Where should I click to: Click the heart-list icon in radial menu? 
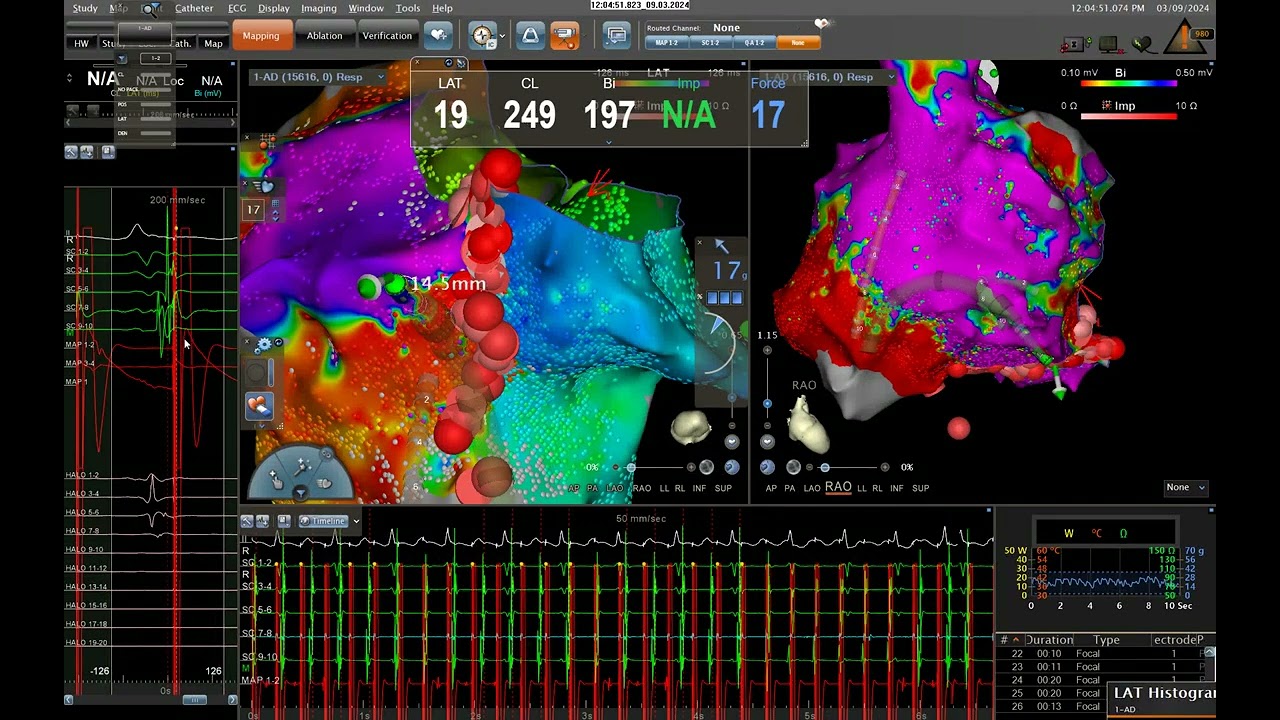pyautogui.click(x=324, y=483)
